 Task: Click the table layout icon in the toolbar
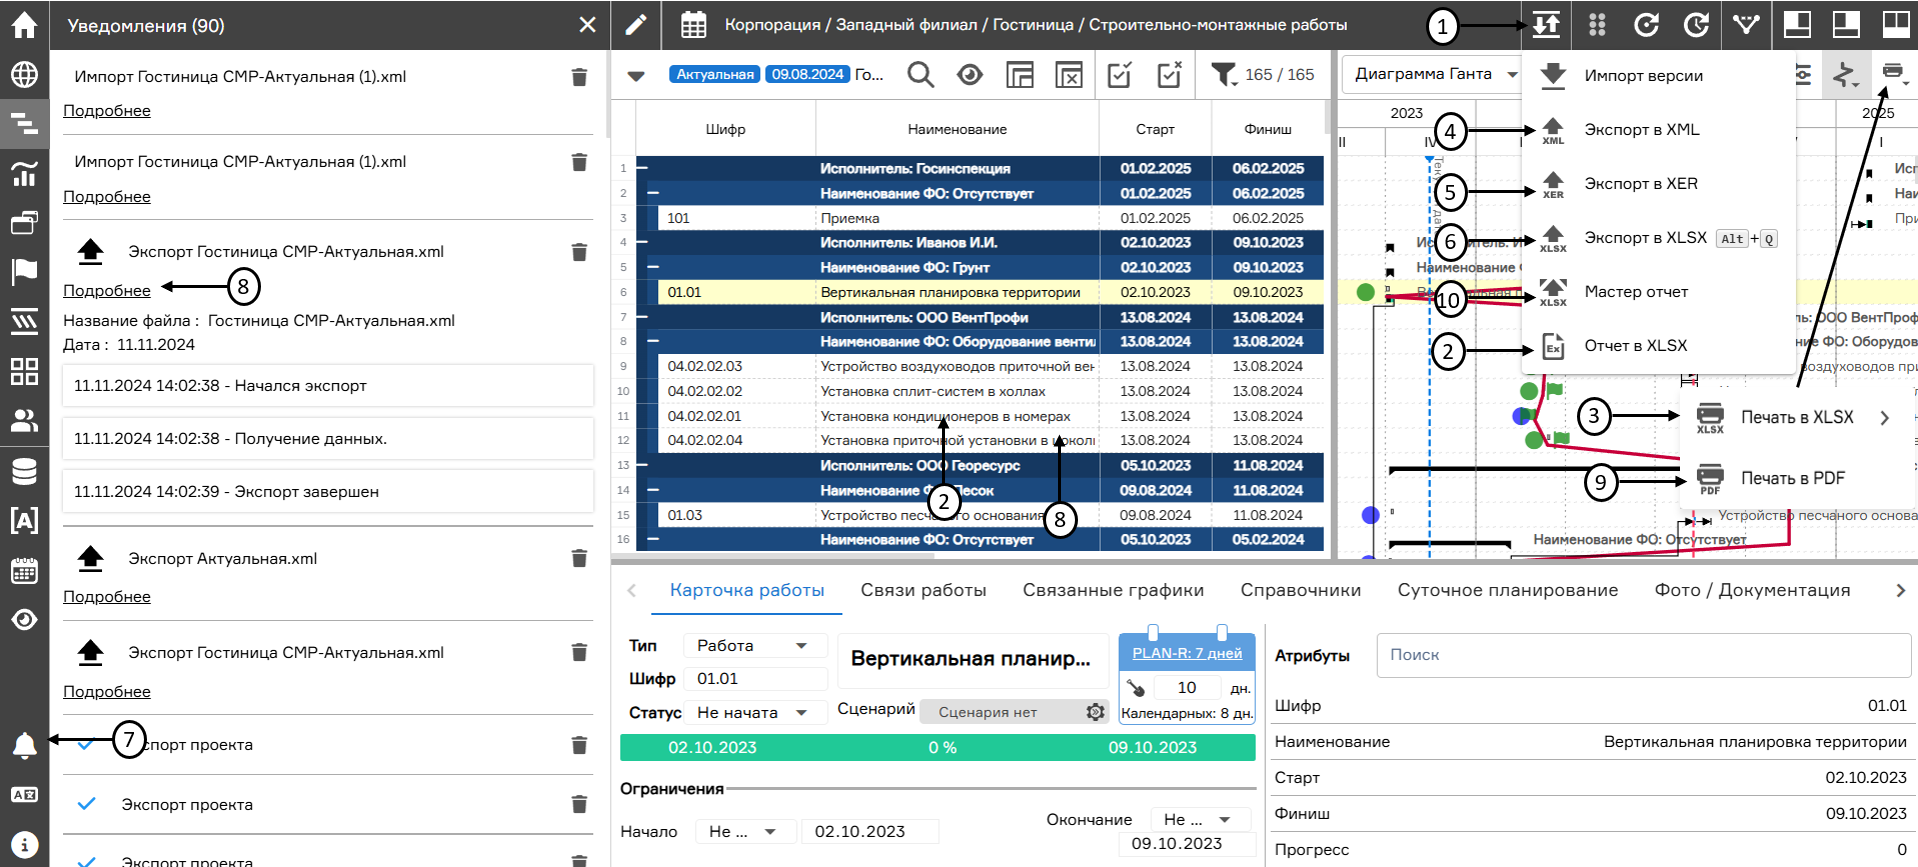click(1020, 75)
